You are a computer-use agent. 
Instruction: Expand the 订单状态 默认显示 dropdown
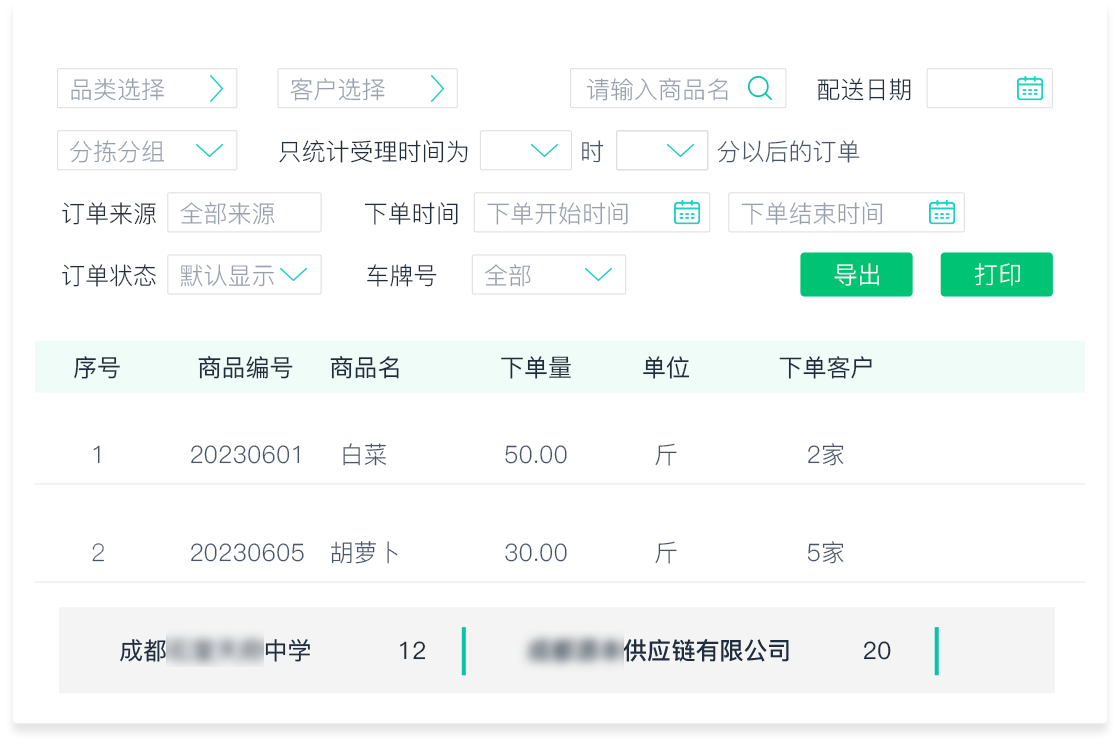[x=294, y=275]
